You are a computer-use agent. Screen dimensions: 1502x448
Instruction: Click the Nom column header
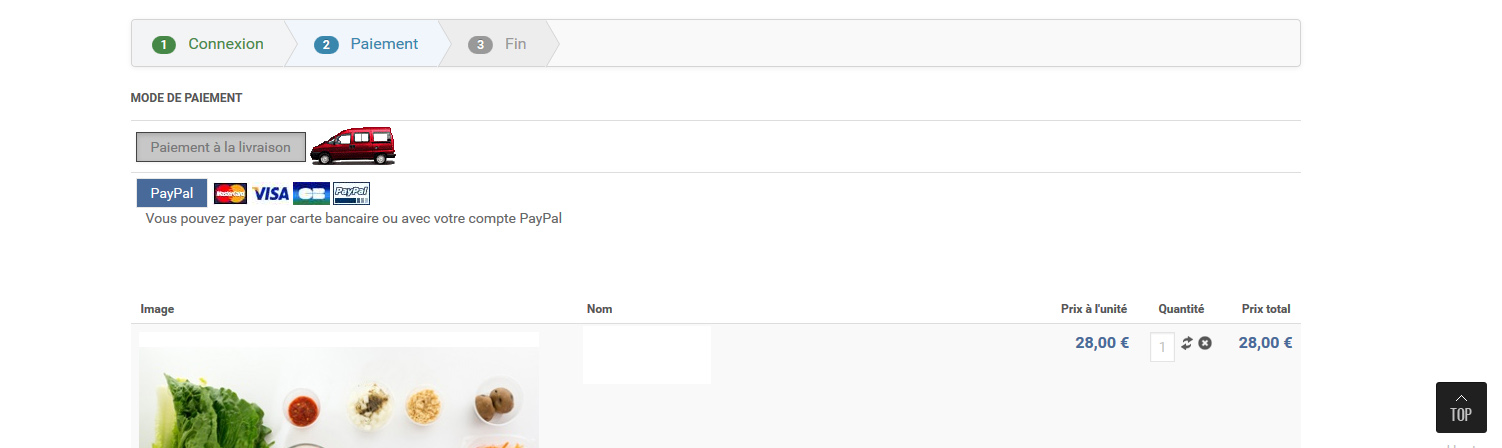pyautogui.click(x=599, y=309)
